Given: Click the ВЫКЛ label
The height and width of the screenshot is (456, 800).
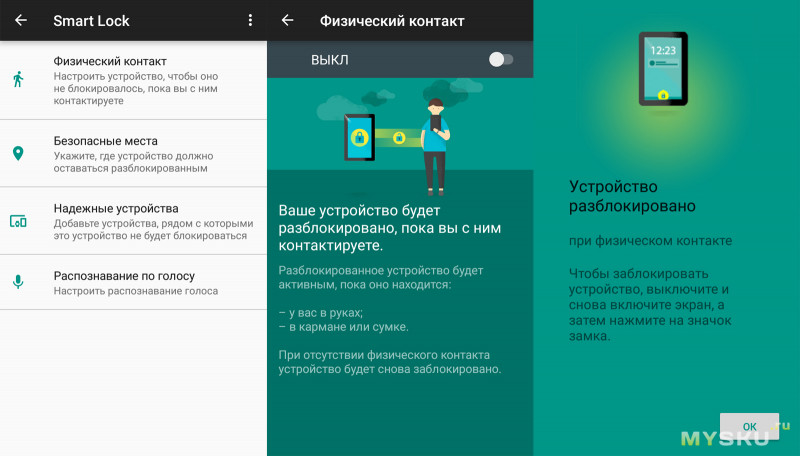Looking at the screenshot, I should pyautogui.click(x=330, y=60).
